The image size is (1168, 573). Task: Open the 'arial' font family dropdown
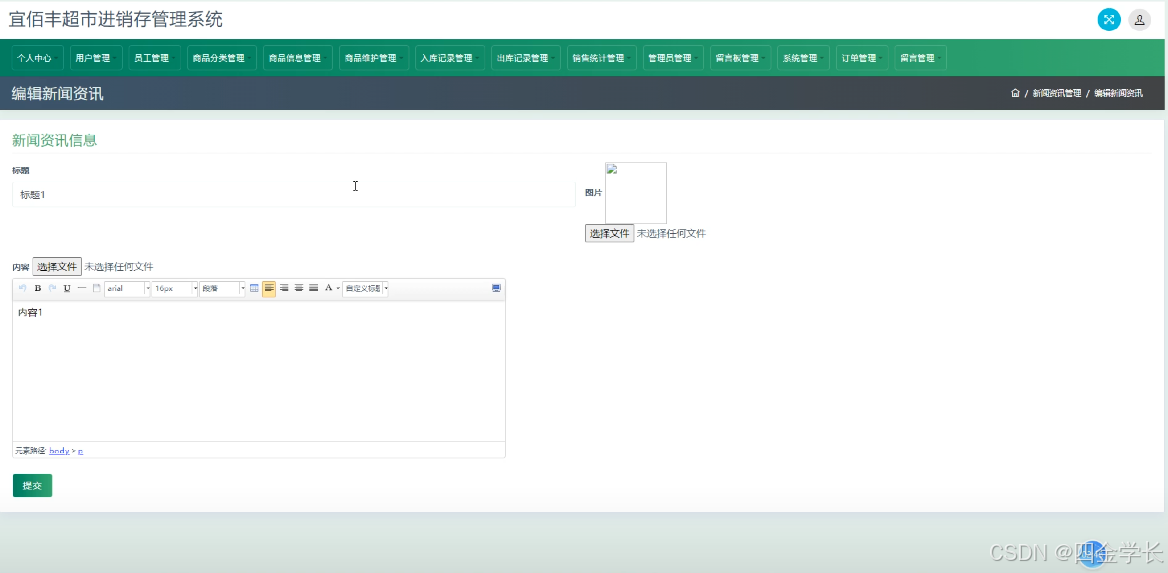click(x=127, y=288)
